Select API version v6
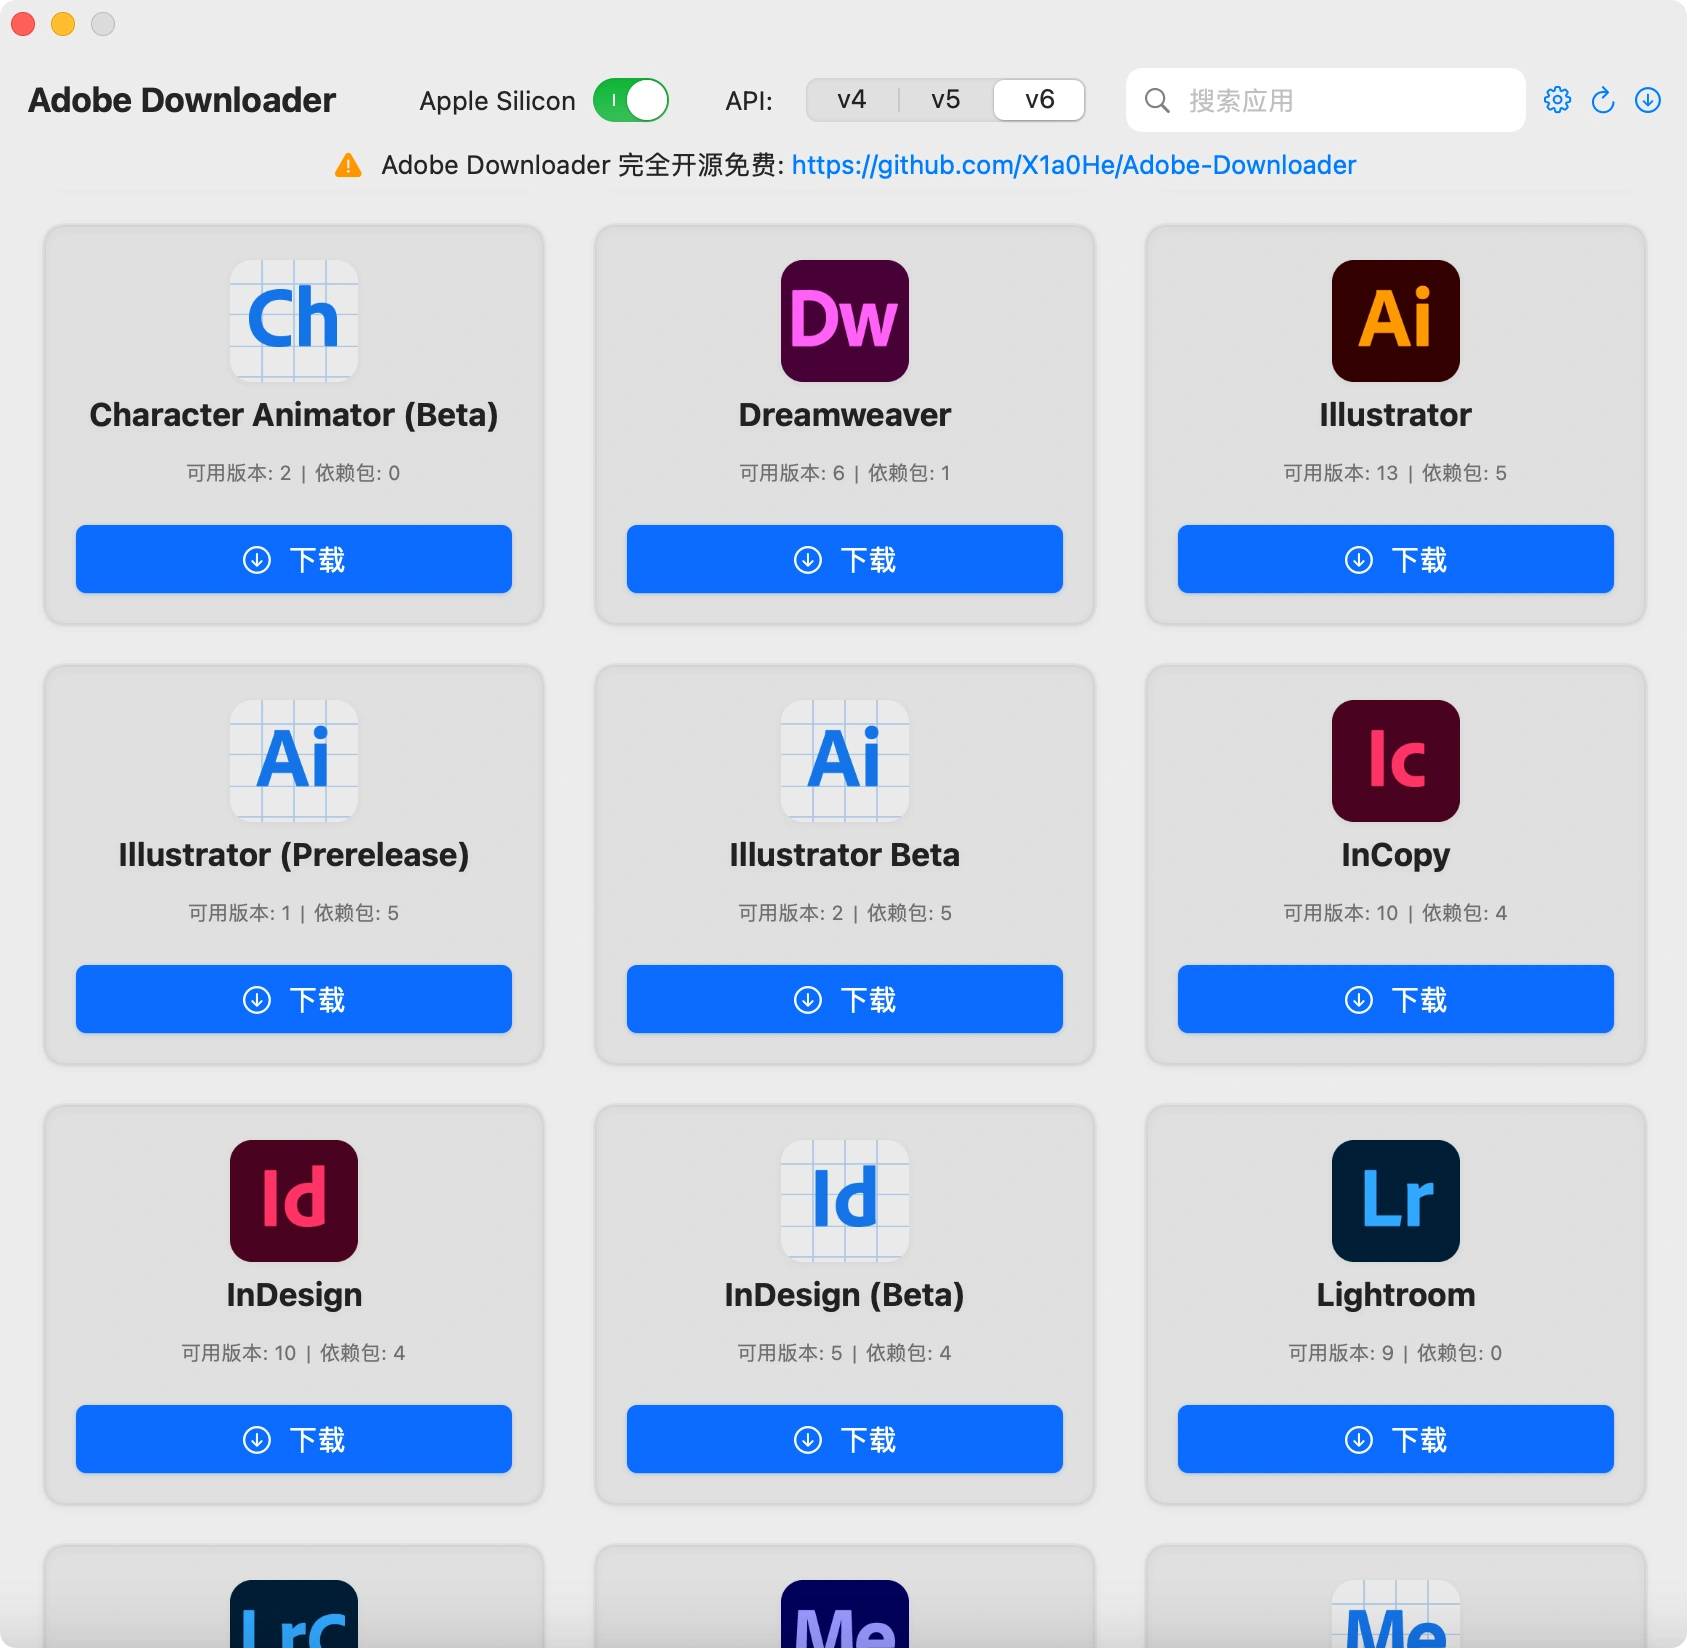 [x=1040, y=100]
